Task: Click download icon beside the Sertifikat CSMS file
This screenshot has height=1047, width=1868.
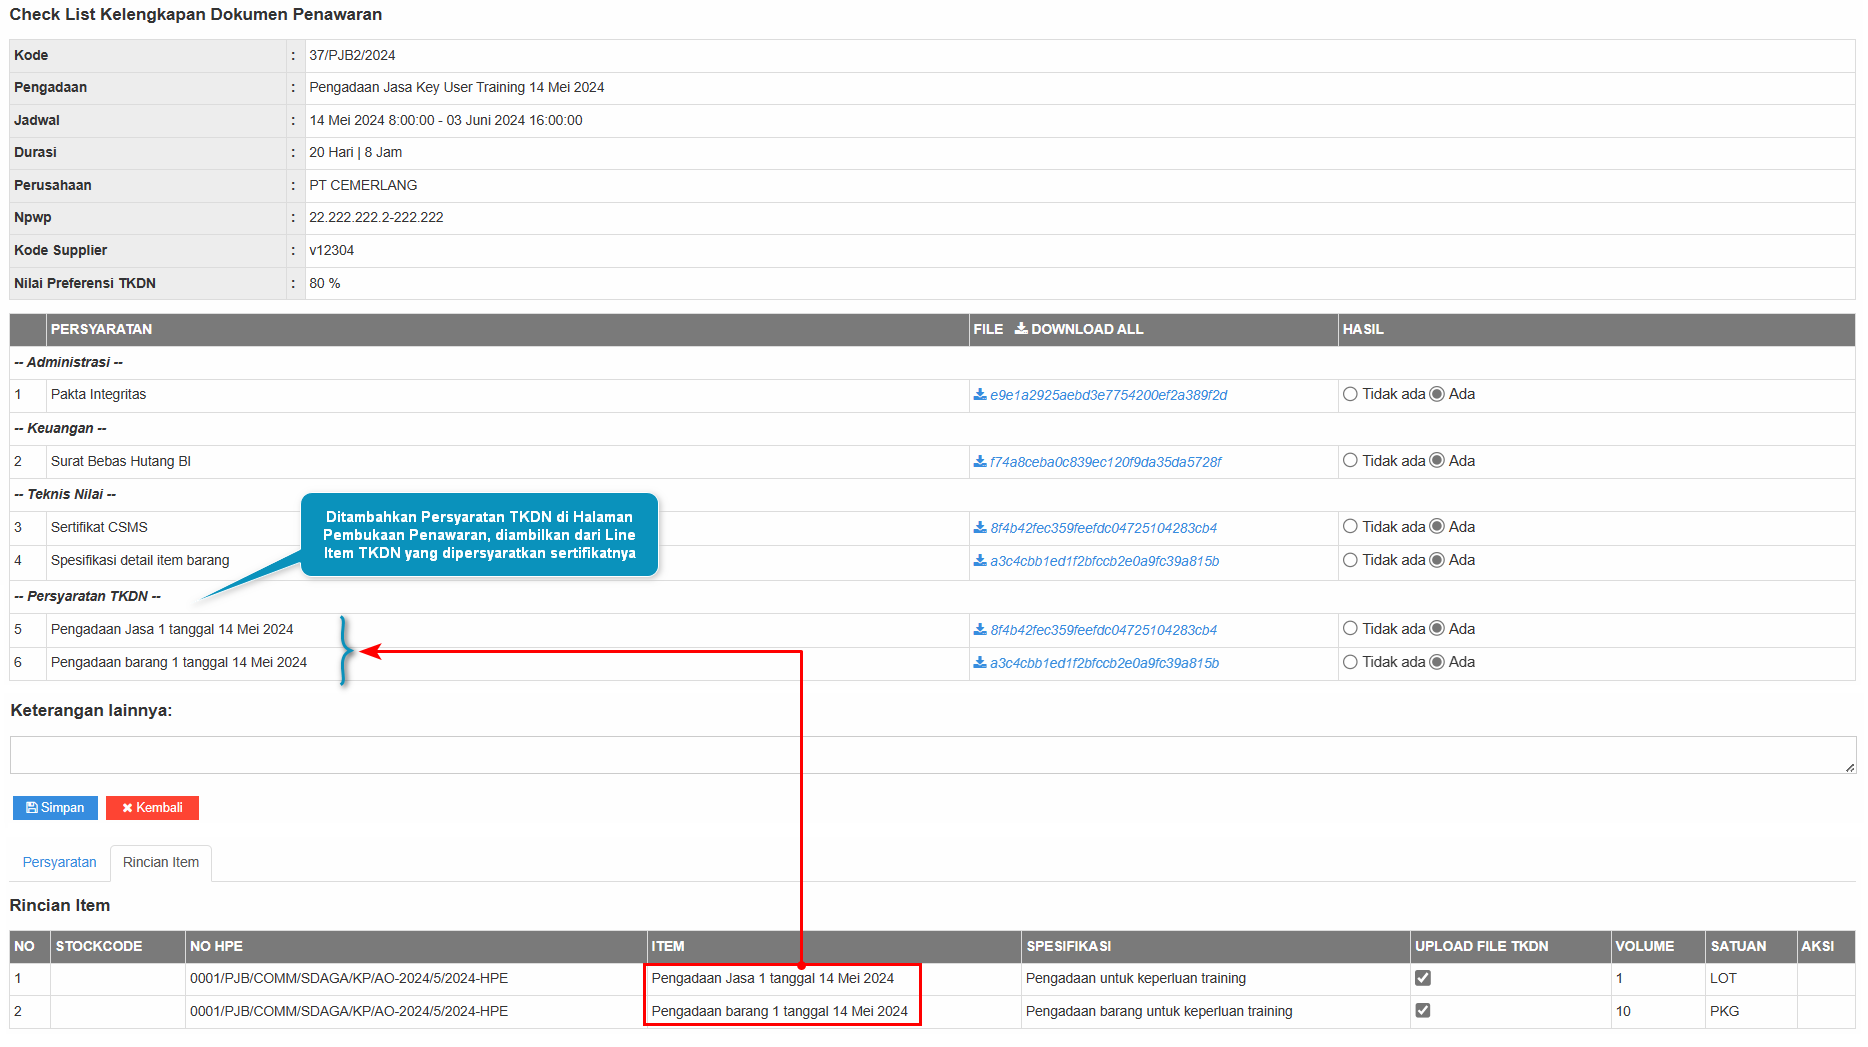Action: click(x=980, y=528)
